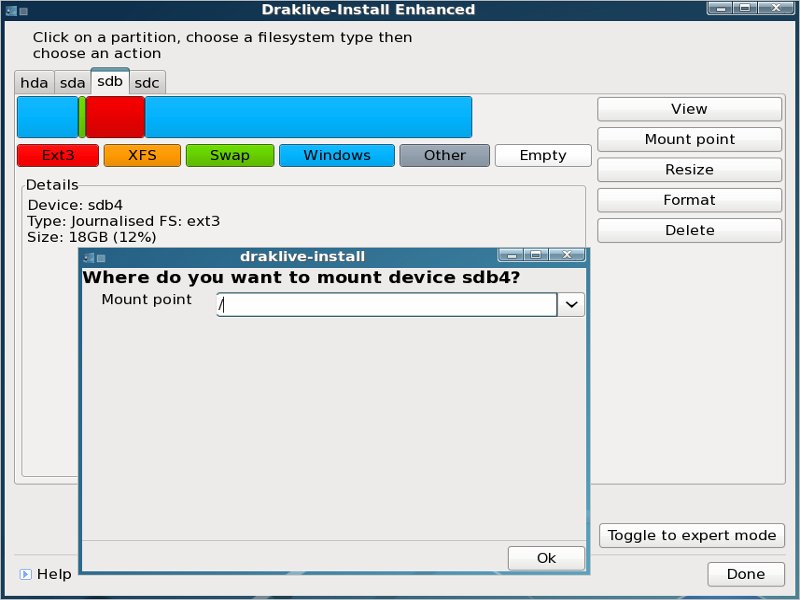Click the Done button
800x600 pixels.
(746, 574)
